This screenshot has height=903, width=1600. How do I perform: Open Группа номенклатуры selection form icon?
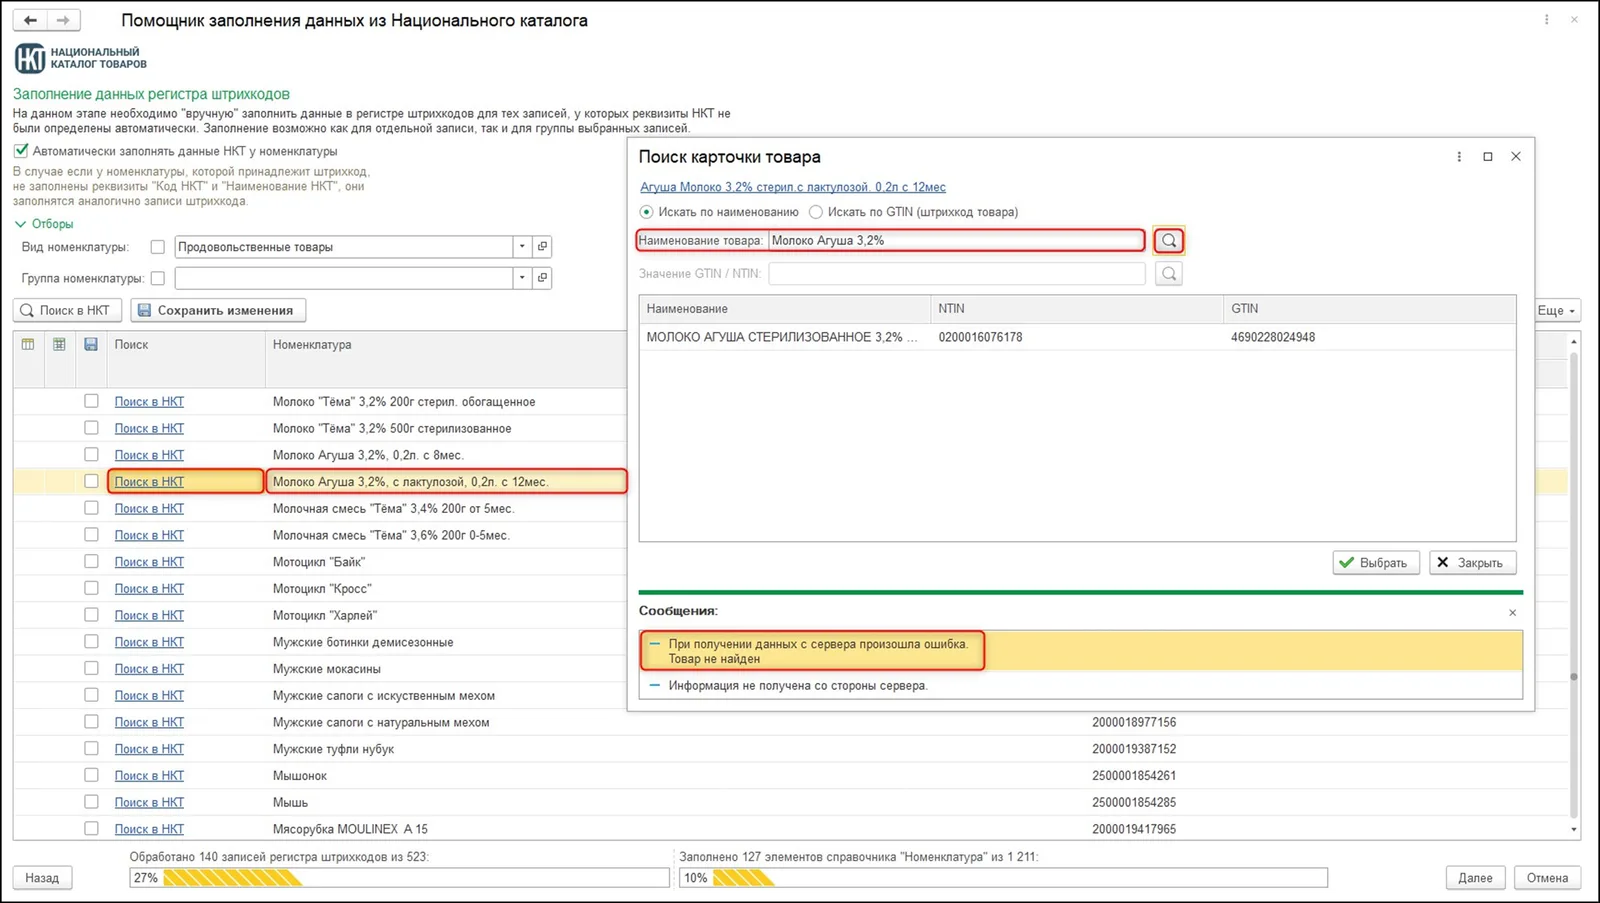pos(542,277)
